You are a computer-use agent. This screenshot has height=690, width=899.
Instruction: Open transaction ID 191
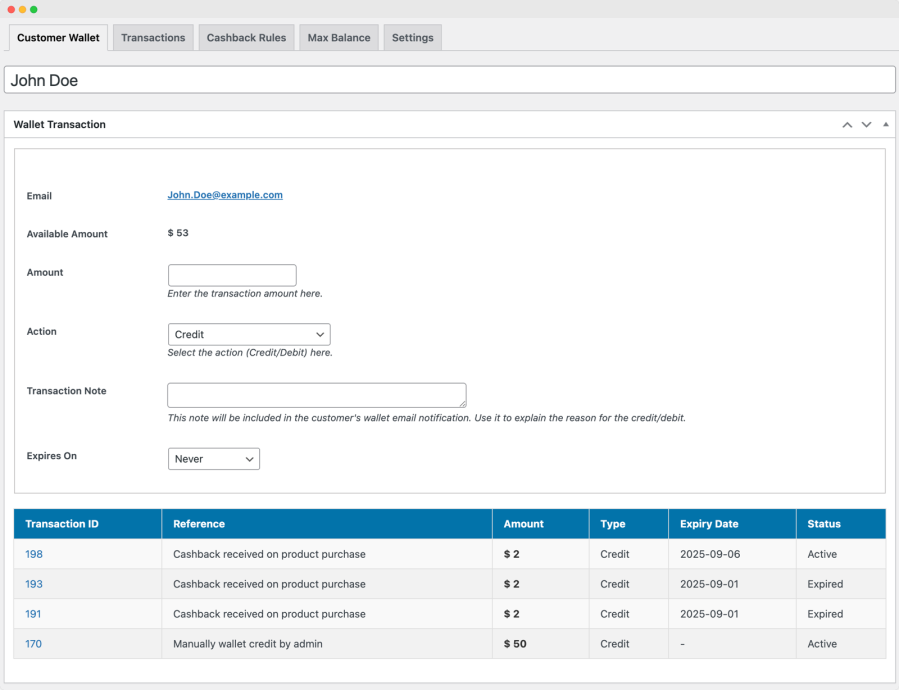[33, 614]
